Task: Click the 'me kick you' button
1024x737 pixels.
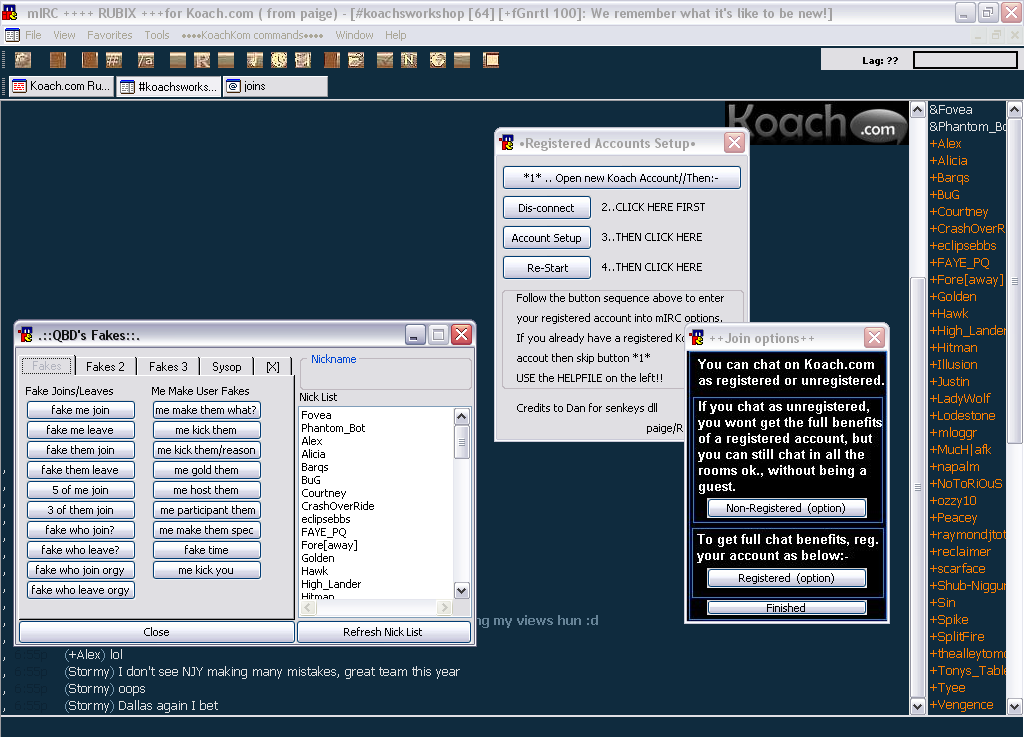Action: [x=206, y=570]
